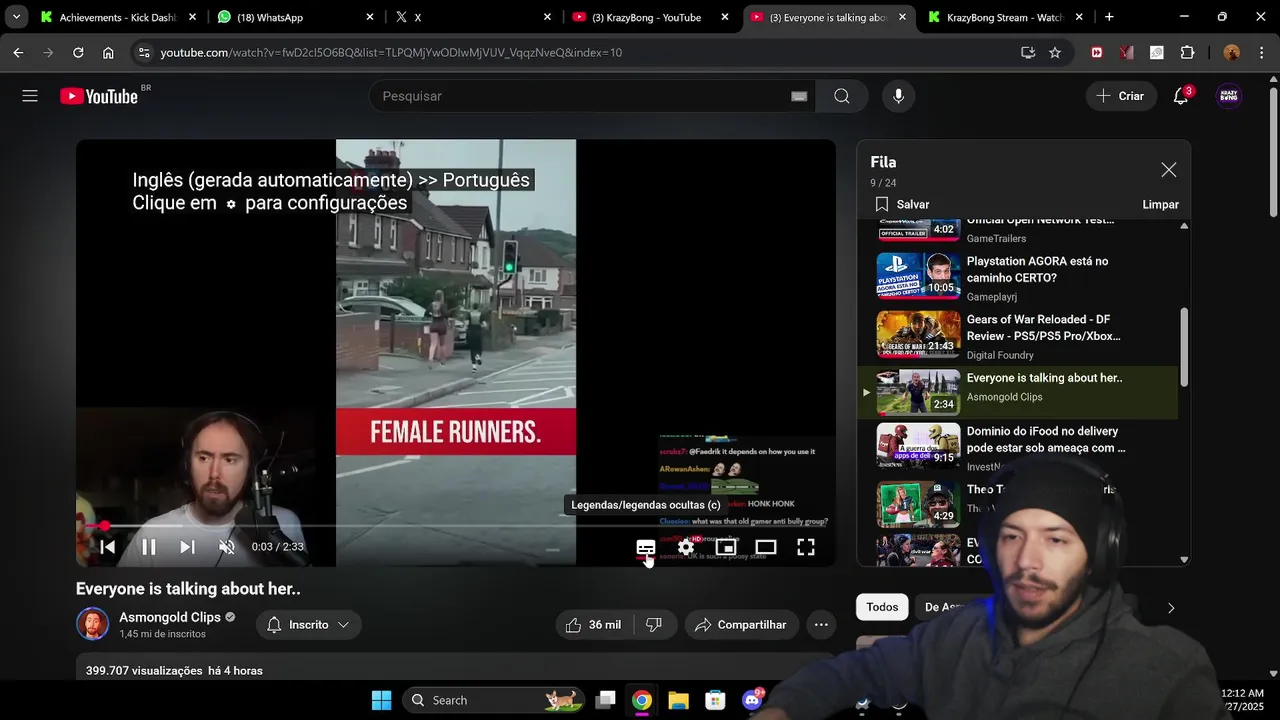Open browser home page
The height and width of the screenshot is (720, 1280).
click(x=108, y=52)
